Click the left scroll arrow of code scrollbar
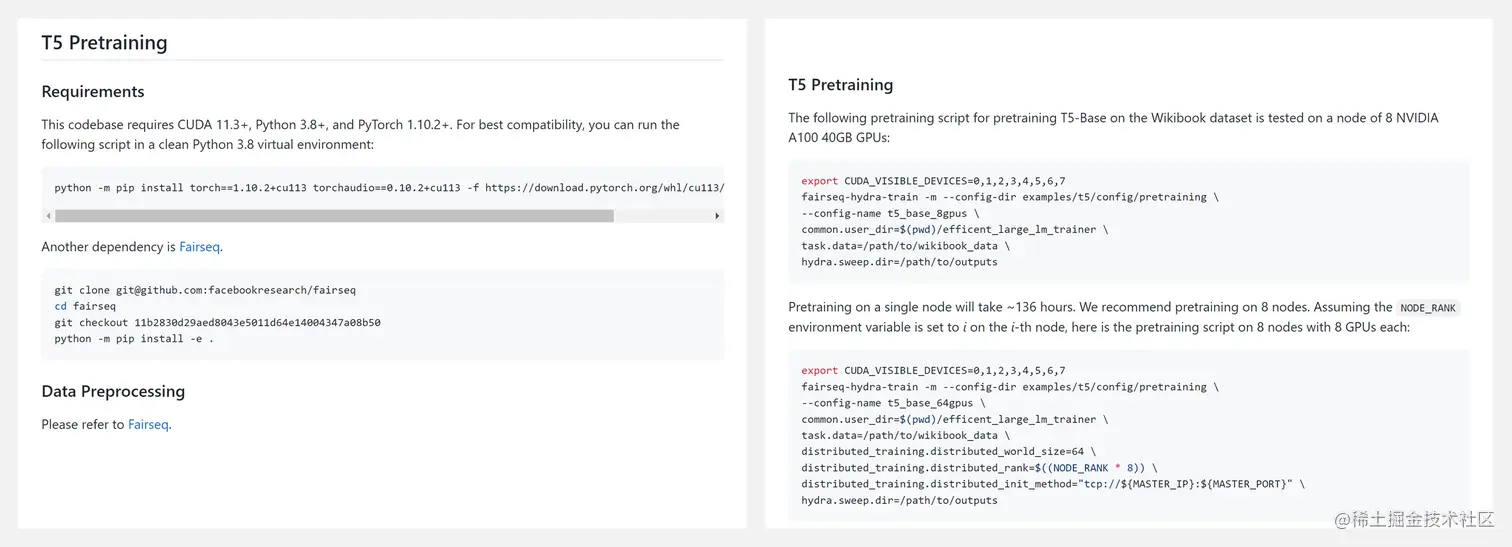The image size is (1512, 547). coord(48,216)
